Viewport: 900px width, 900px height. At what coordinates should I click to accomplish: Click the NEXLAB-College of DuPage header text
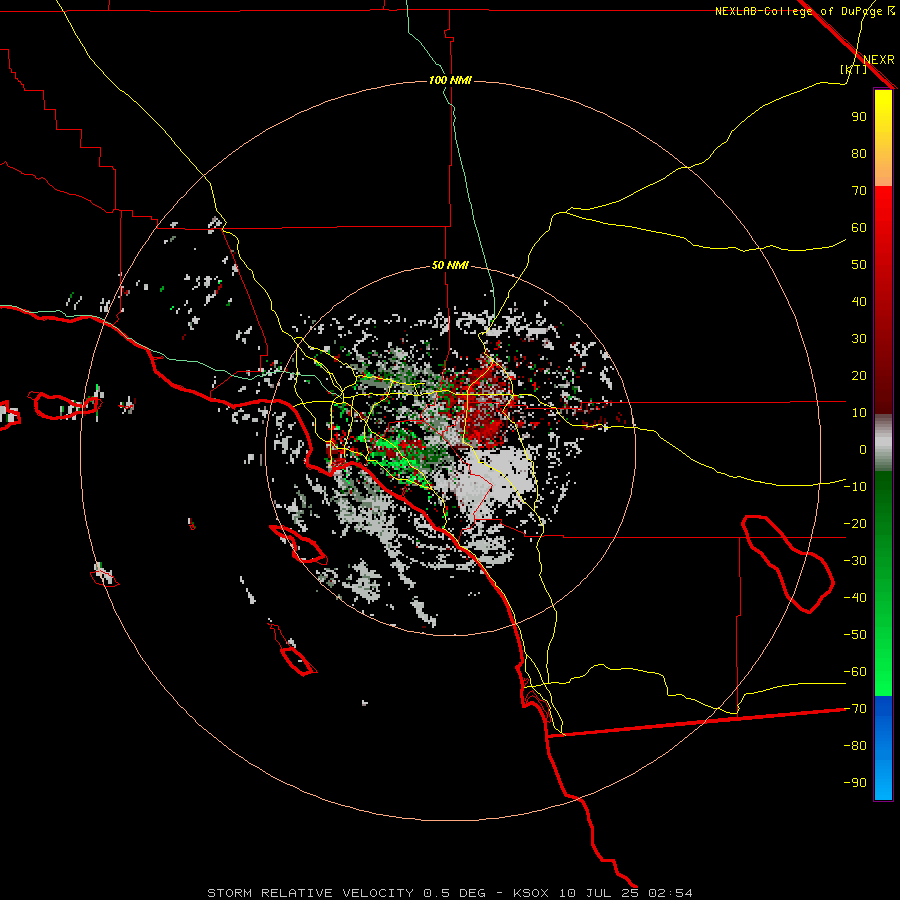point(804,11)
